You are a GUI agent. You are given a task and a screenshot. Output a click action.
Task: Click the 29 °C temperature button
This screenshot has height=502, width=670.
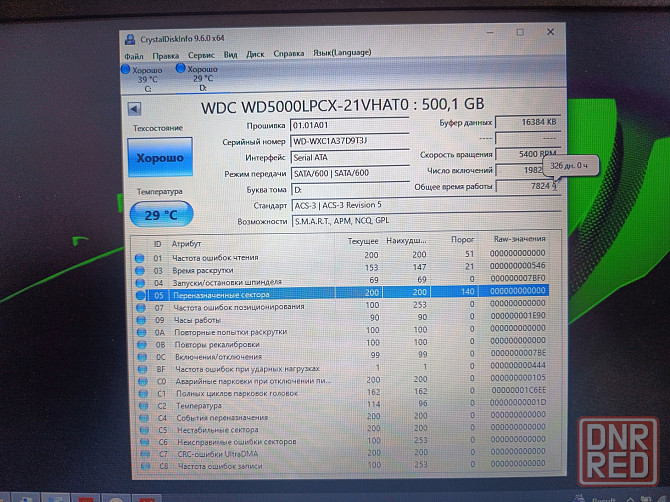tap(158, 215)
